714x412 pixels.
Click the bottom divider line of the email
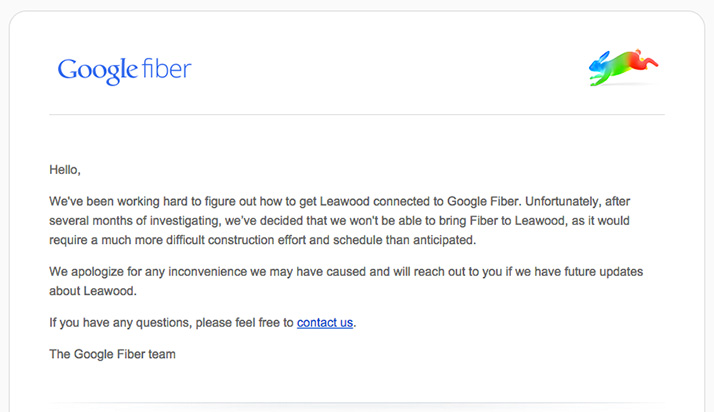coord(356,403)
